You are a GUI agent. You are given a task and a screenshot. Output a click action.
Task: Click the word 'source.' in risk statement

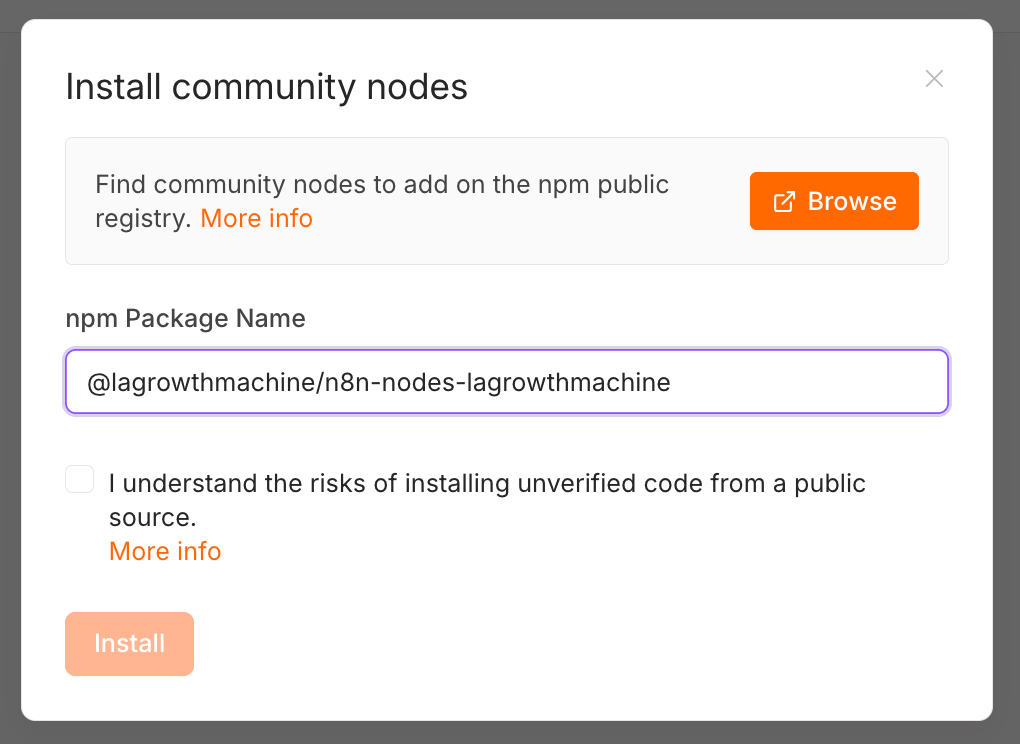click(x=152, y=518)
